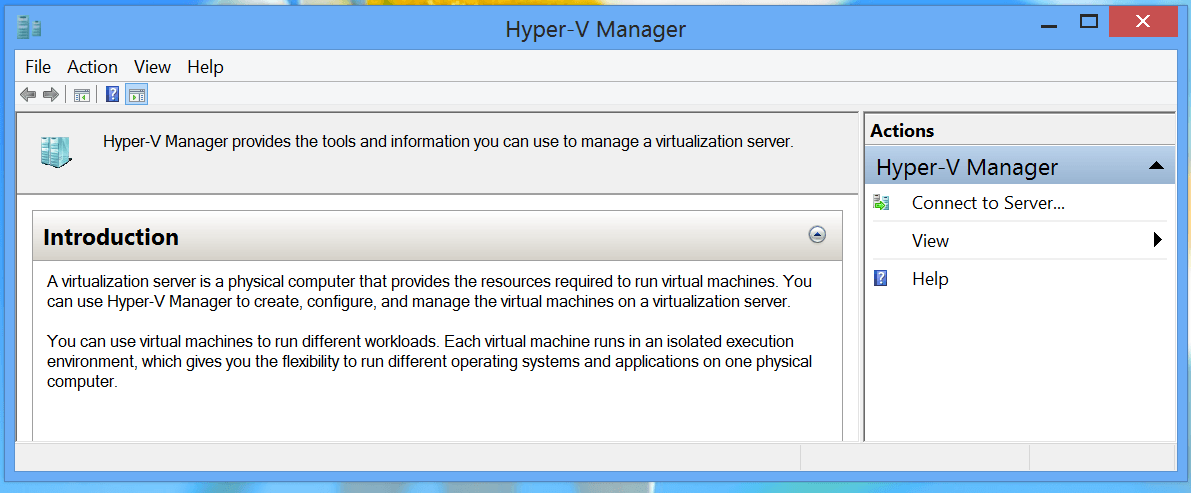
Task: Click the Forward arrow toolbar icon
Action: pos(51,95)
